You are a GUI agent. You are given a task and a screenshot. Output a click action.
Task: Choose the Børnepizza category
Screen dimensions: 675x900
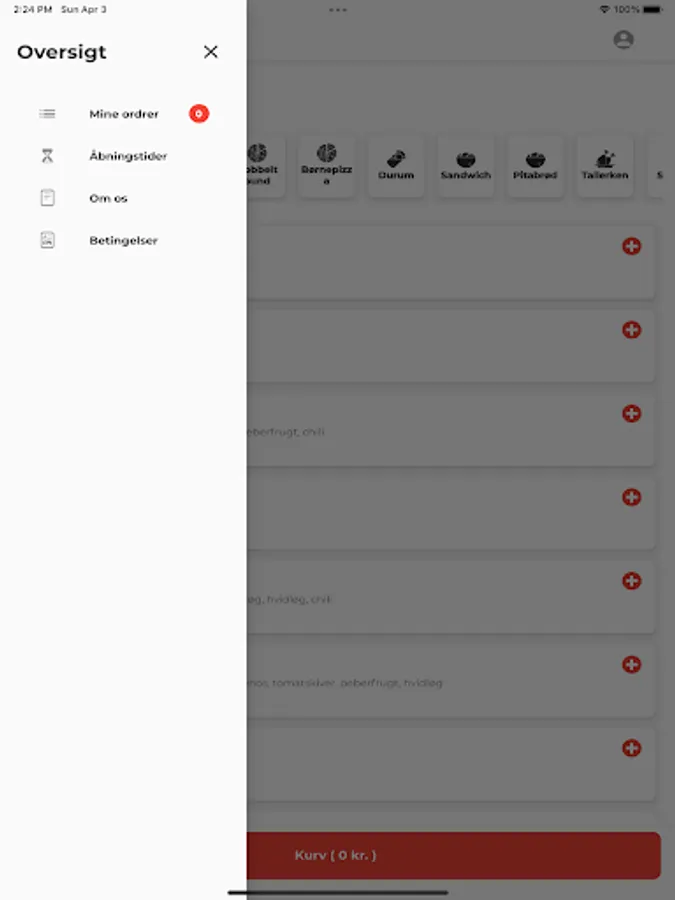[326, 166]
